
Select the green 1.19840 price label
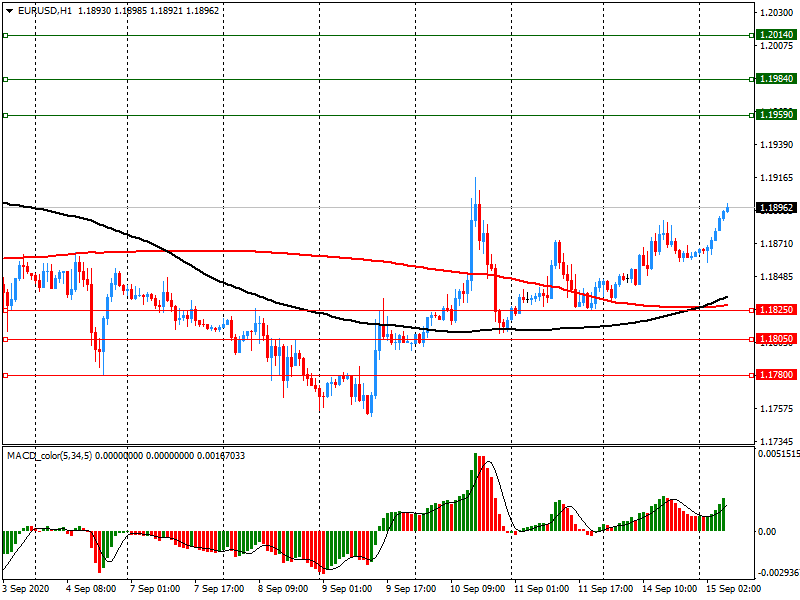click(x=776, y=79)
